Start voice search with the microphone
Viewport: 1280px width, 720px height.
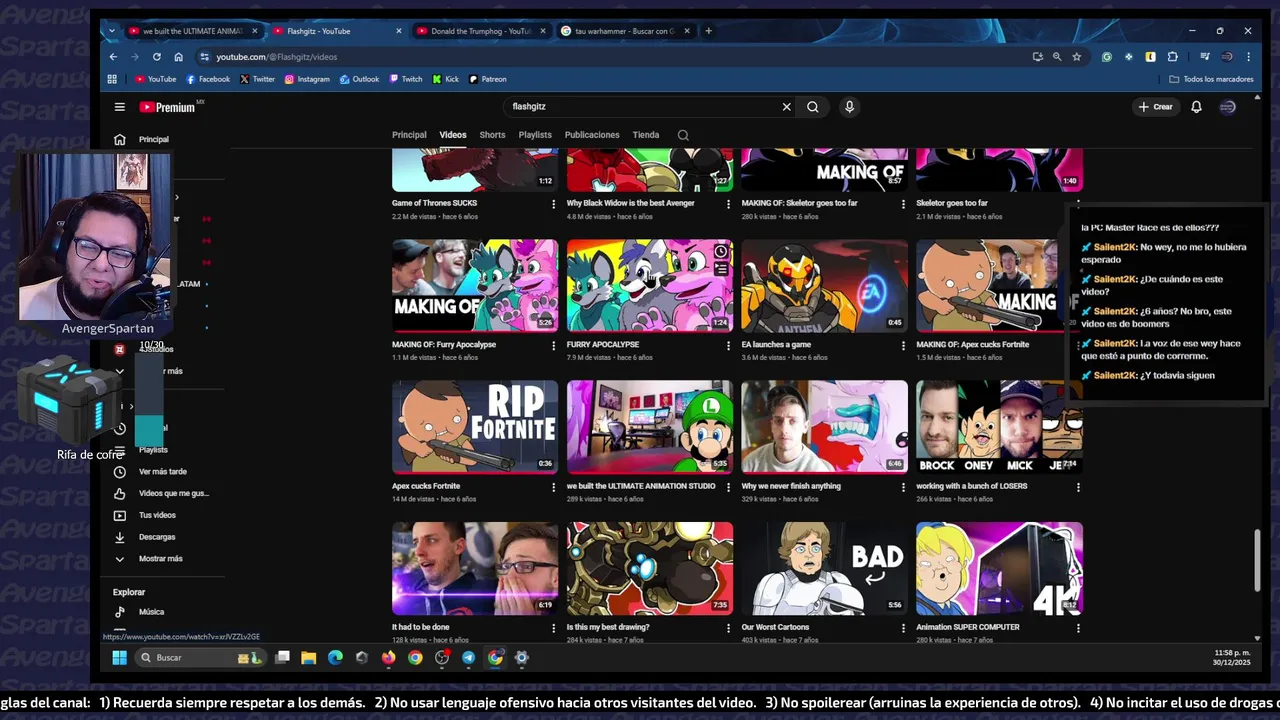coord(849,107)
